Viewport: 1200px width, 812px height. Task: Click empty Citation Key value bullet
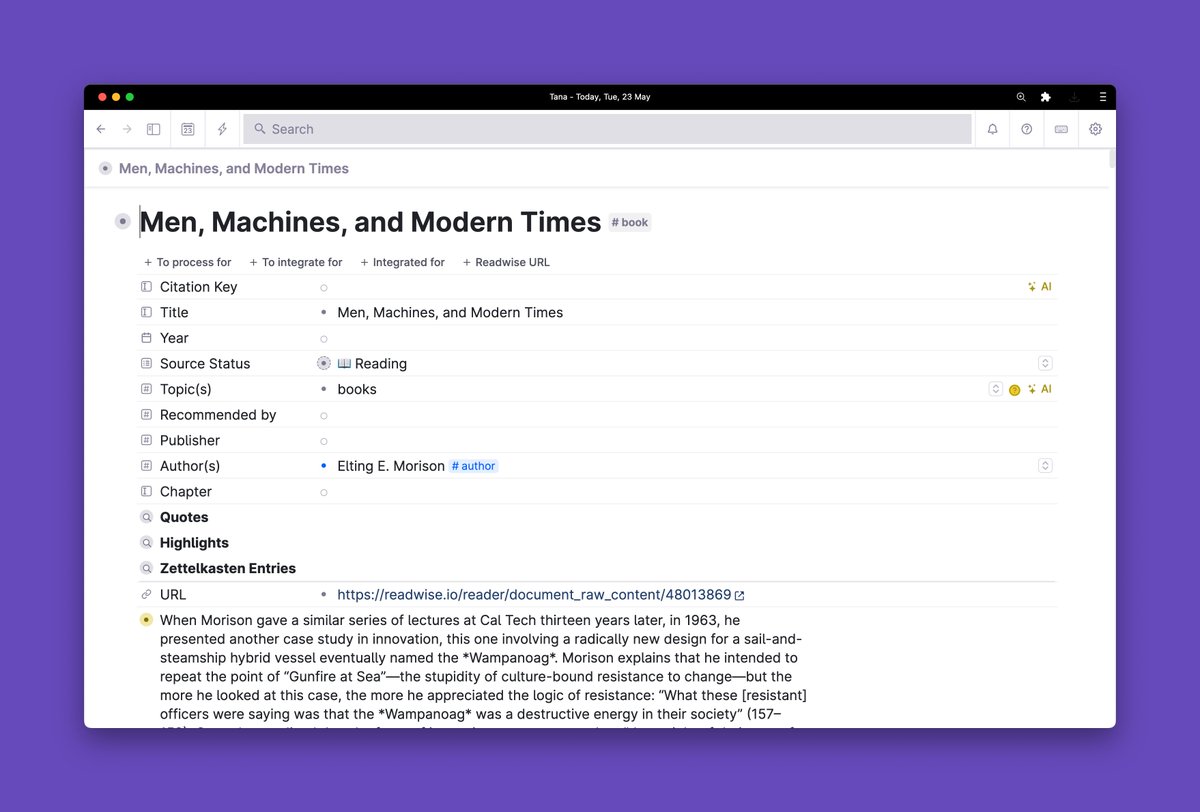pos(324,288)
